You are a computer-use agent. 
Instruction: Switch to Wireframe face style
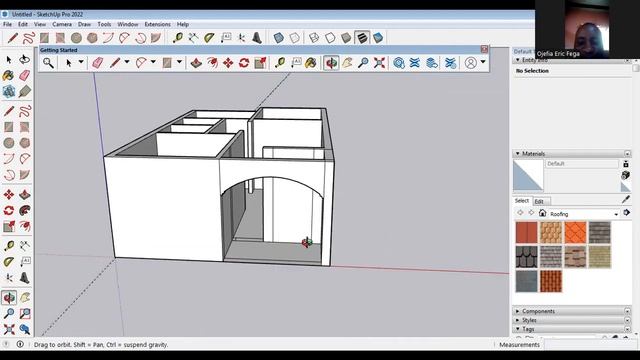point(314,38)
